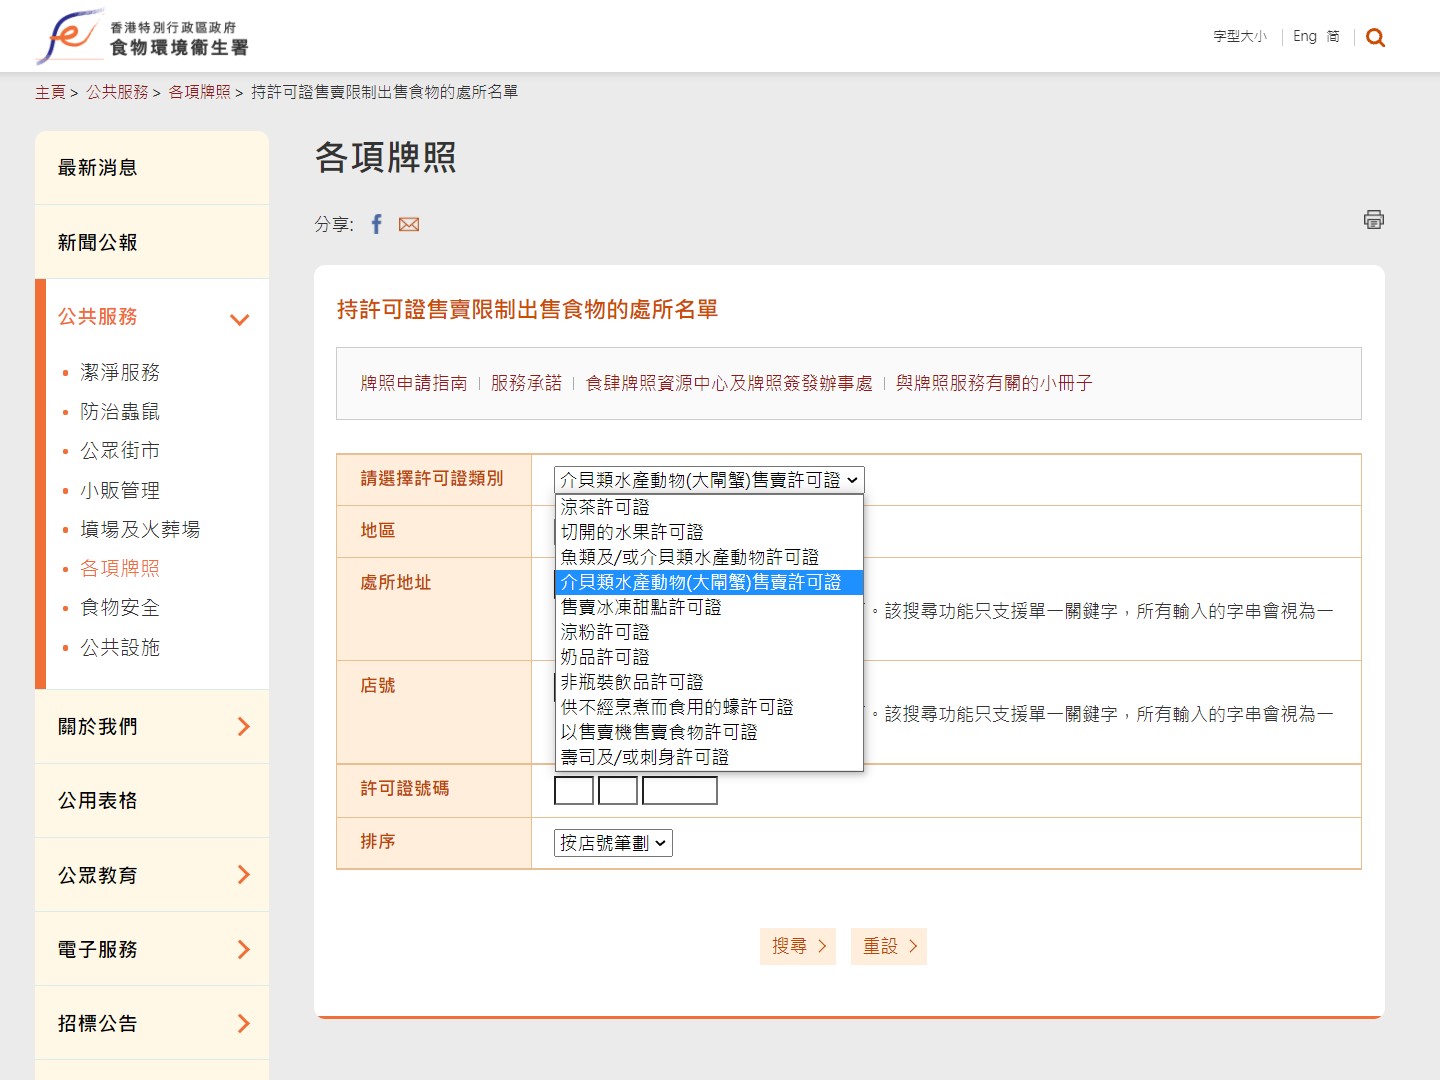Click the FEHD logo in header
This screenshot has width=1440, height=1080.
click(x=142, y=37)
